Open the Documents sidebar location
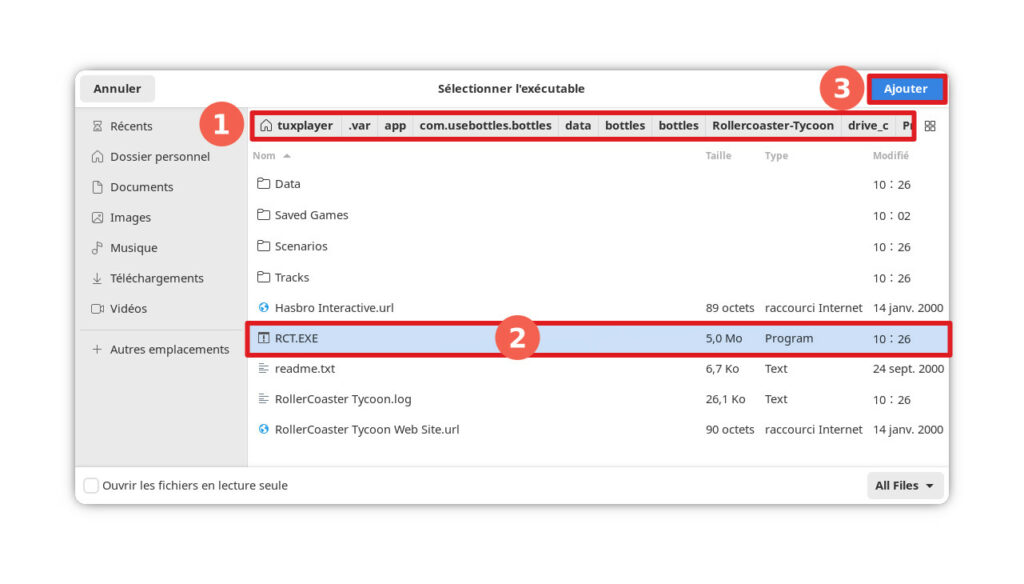 (141, 187)
